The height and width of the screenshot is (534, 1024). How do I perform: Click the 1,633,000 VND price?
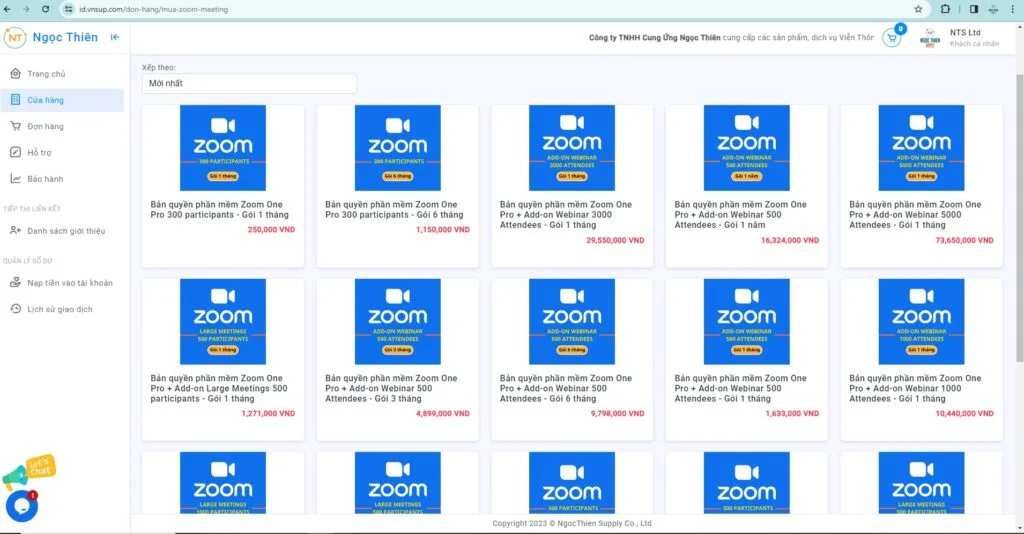click(x=792, y=413)
